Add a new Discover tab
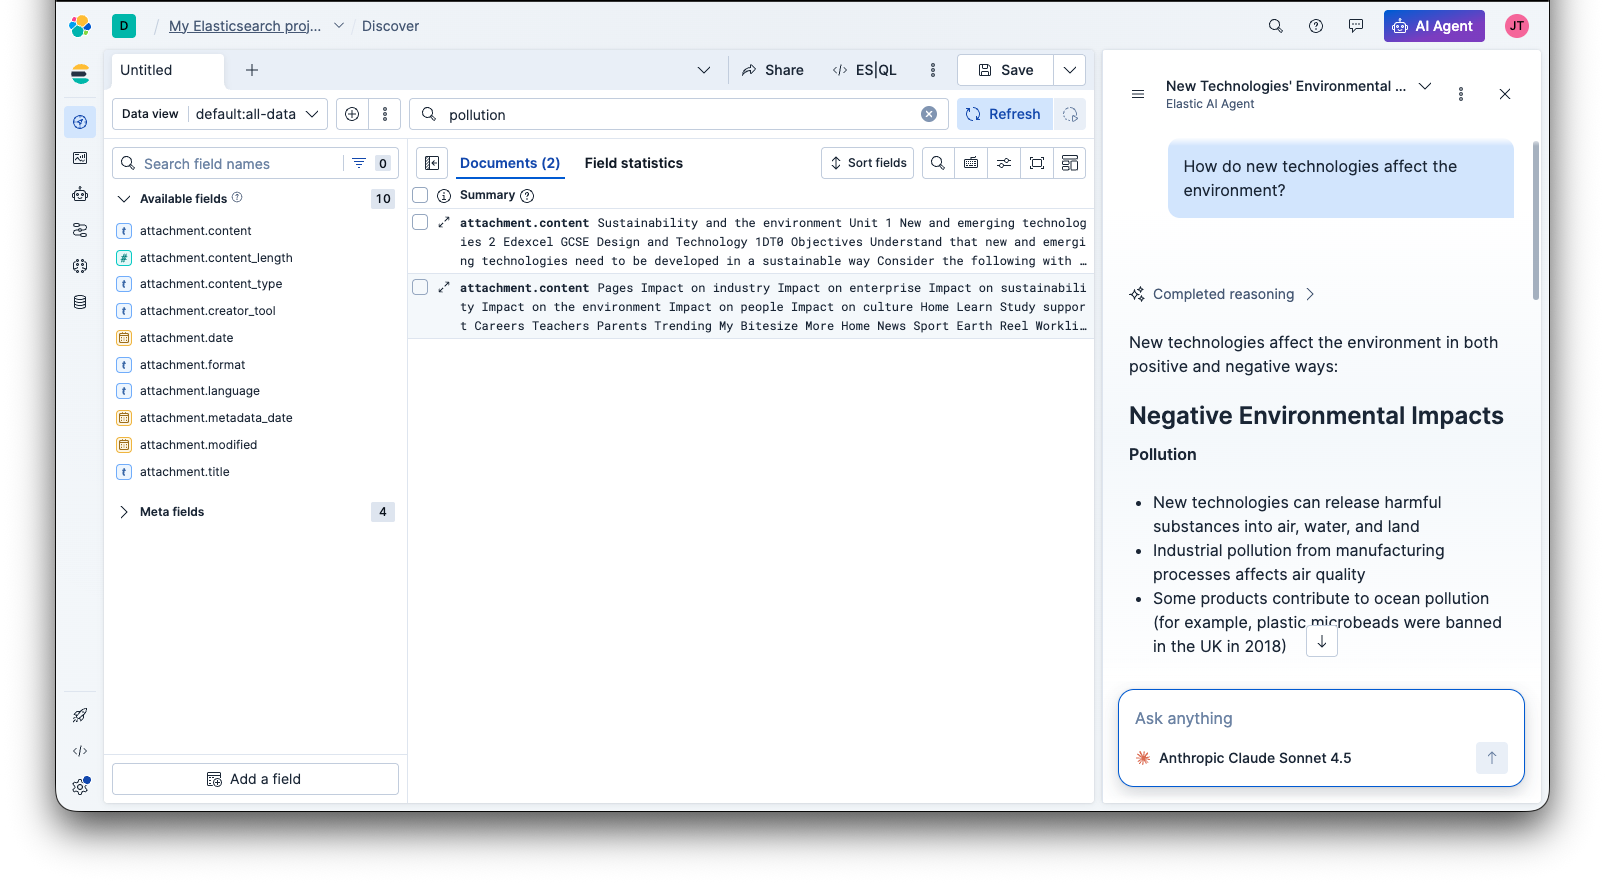The width and height of the screenshot is (1605, 885). tap(252, 70)
